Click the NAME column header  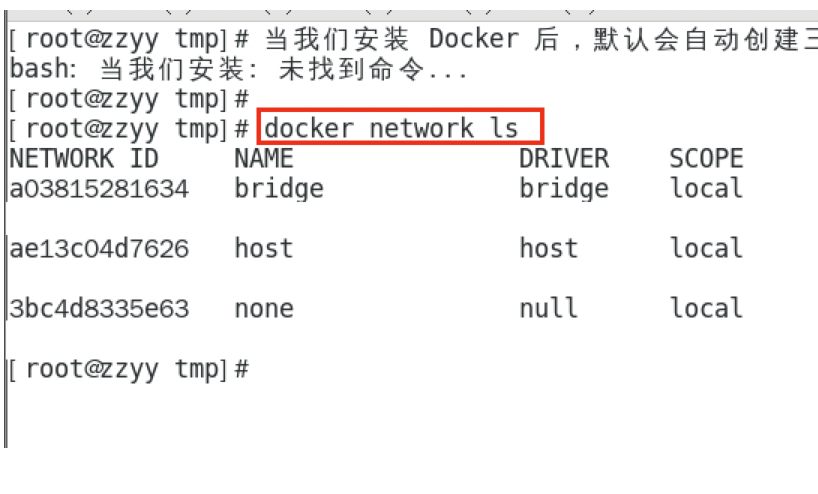264,158
